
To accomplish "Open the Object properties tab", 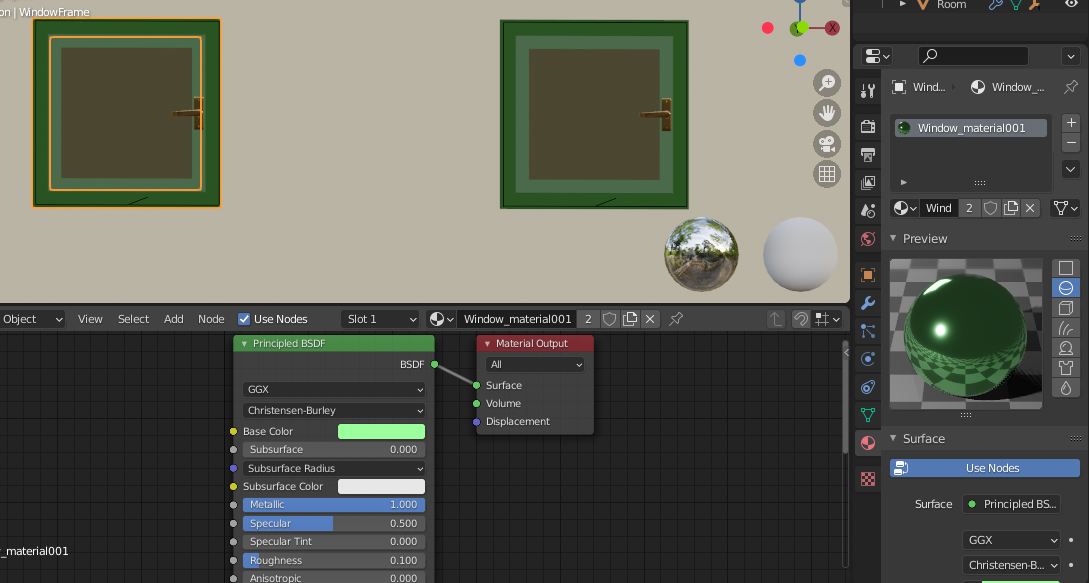I will tap(868, 275).
